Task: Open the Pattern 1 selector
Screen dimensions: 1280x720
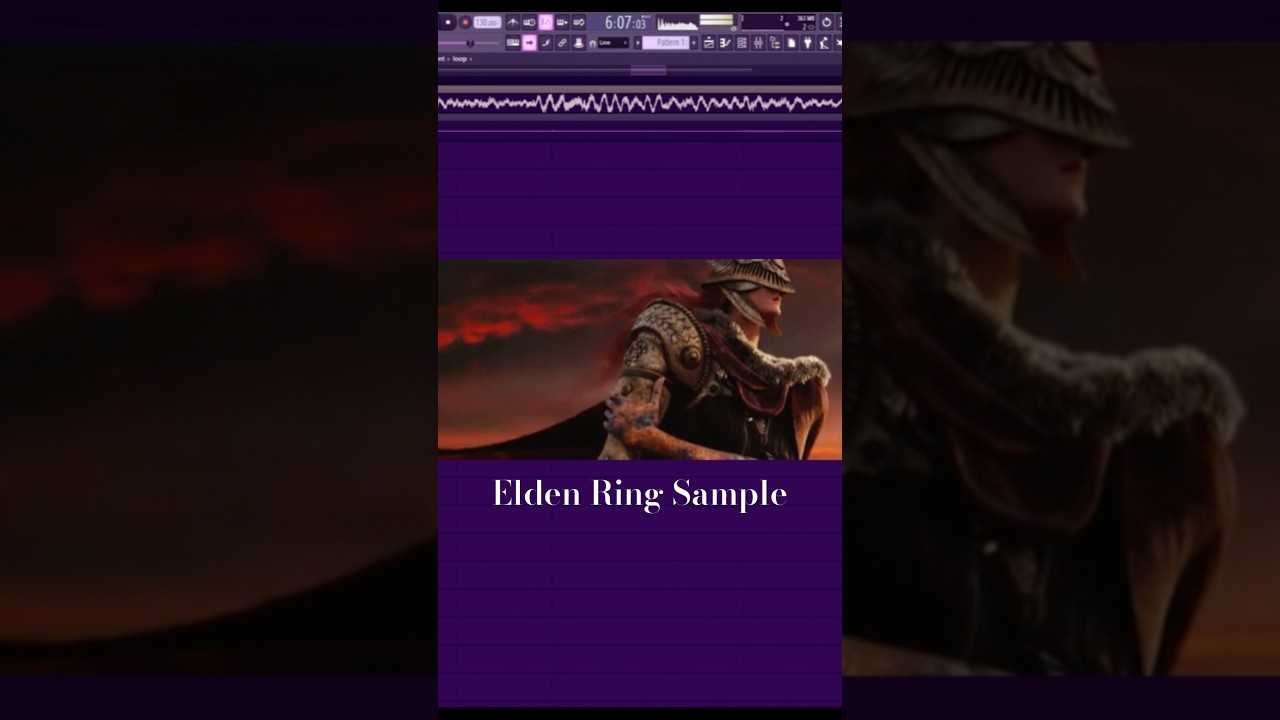Action: 666,43
